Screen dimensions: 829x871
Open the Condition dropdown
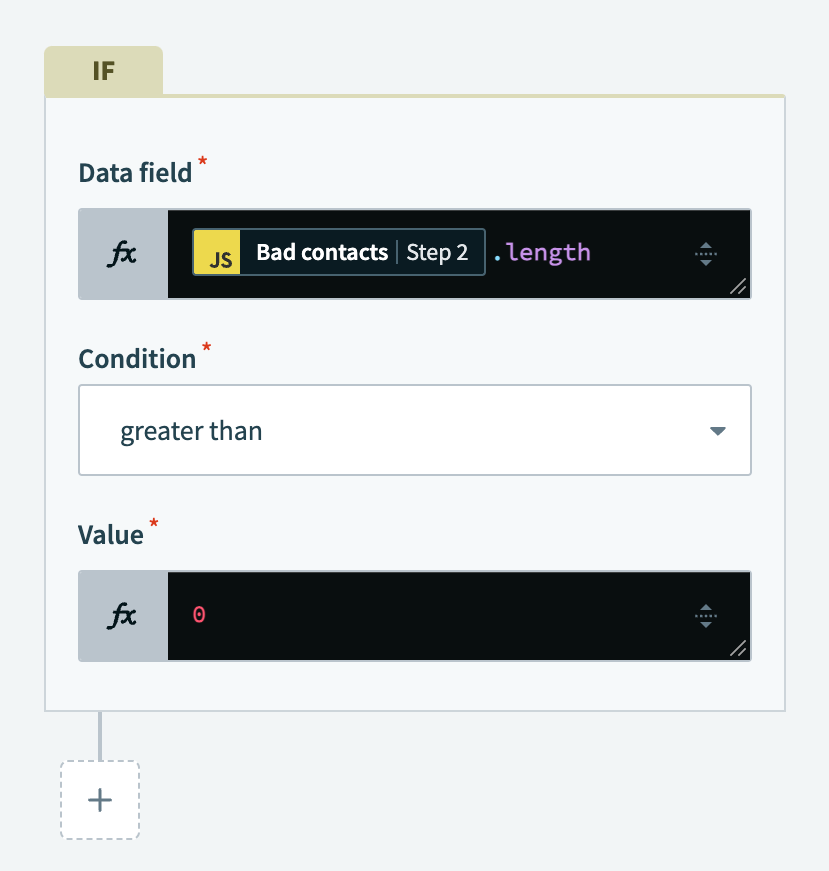click(x=415, y=430)
